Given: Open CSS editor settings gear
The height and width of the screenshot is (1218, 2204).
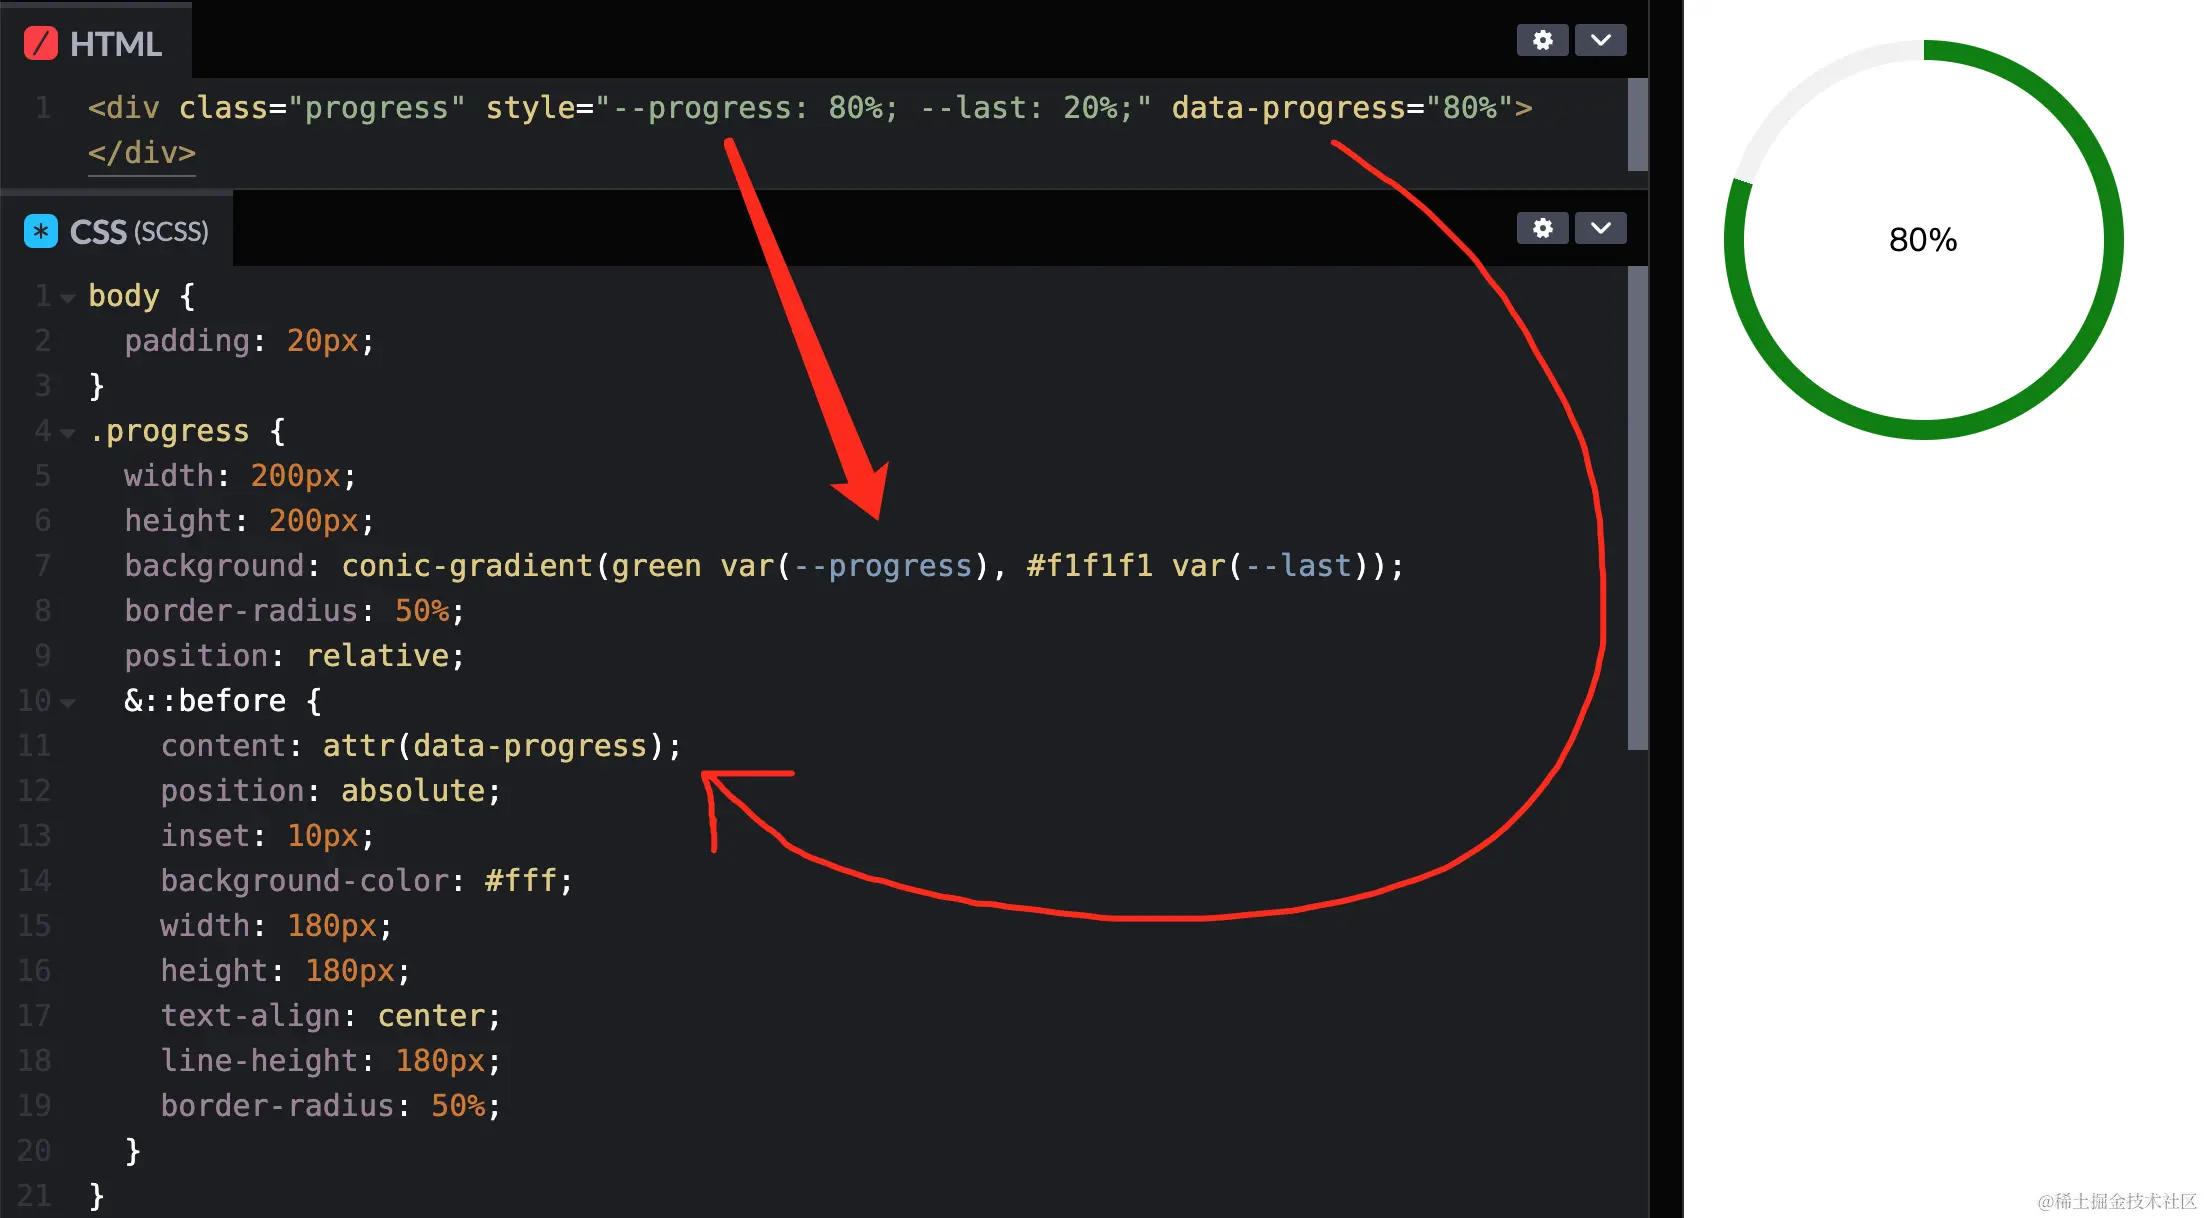Looking at the screenshot, I should pyautogui.click(x=1542, y=228).
